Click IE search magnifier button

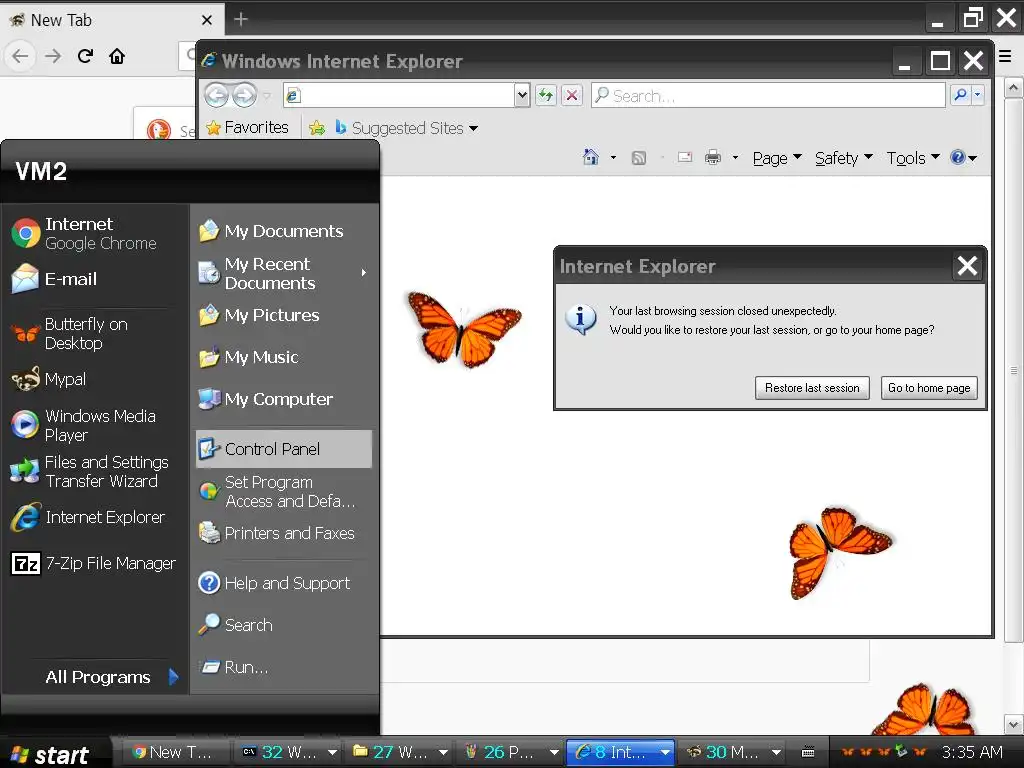click(960, 95)
